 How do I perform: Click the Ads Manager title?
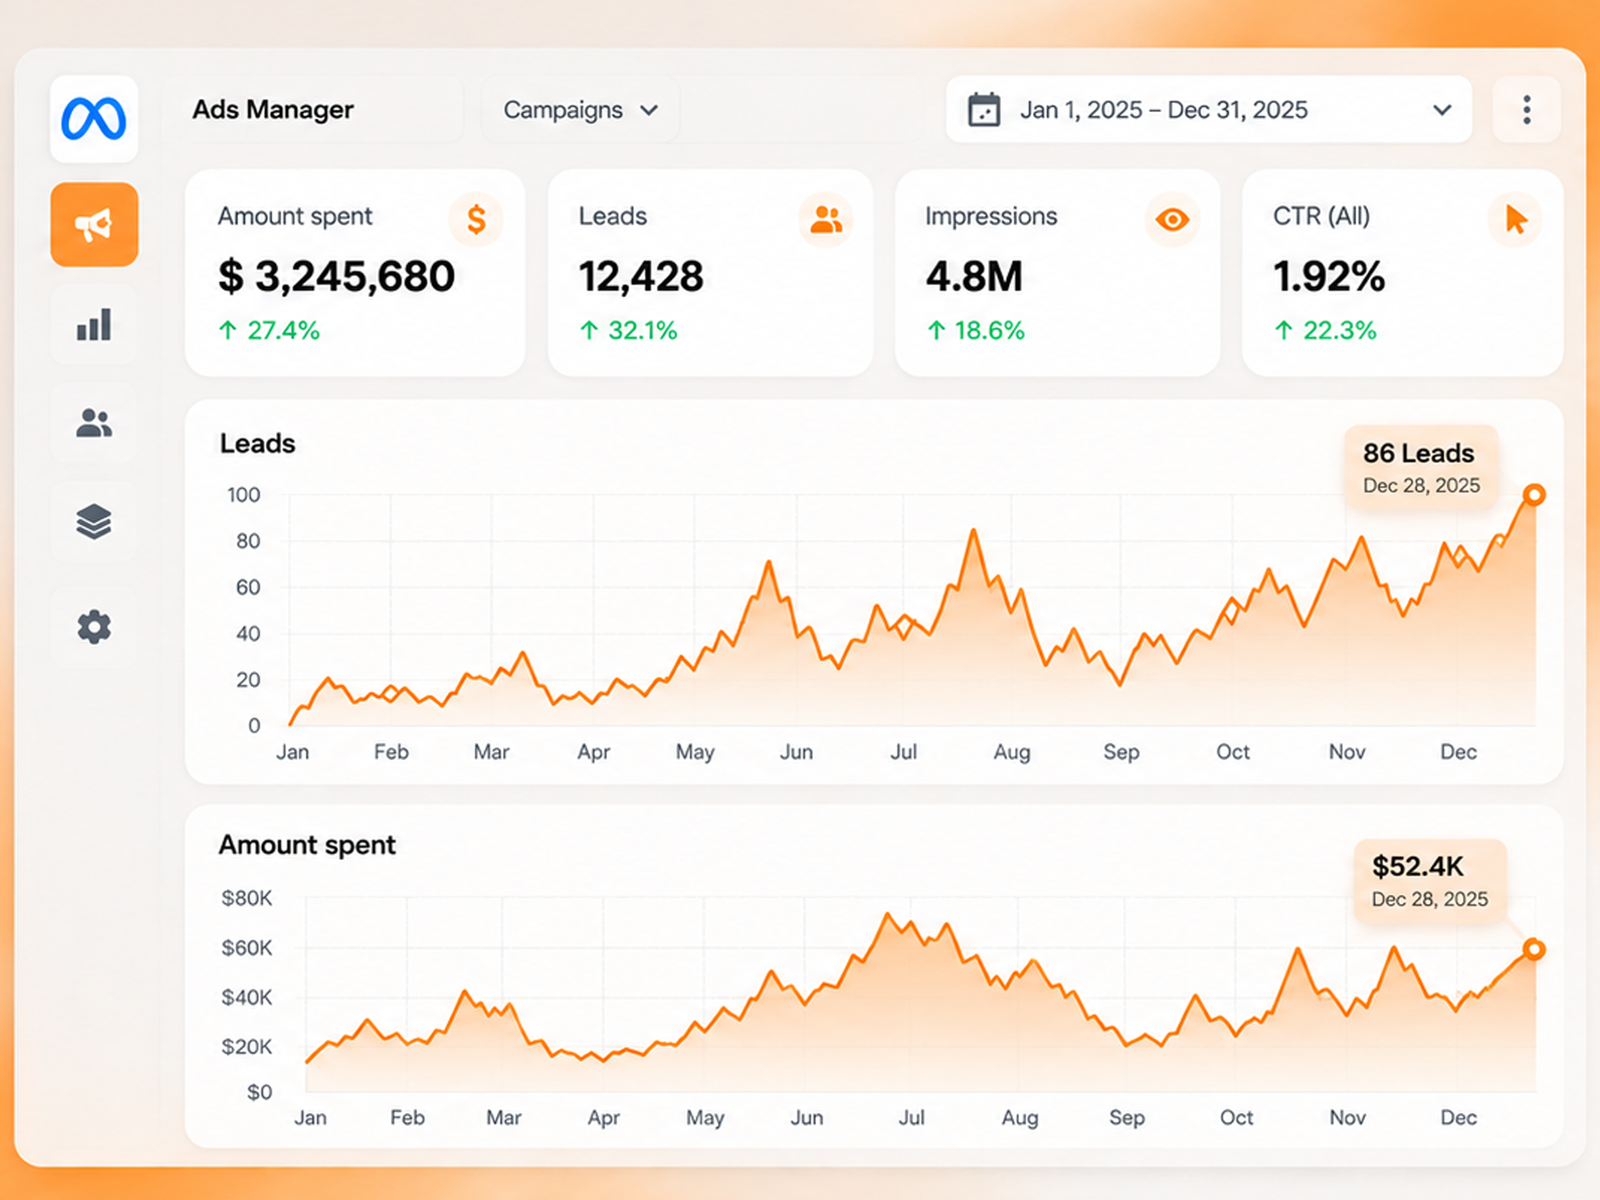tap(273, 110)
